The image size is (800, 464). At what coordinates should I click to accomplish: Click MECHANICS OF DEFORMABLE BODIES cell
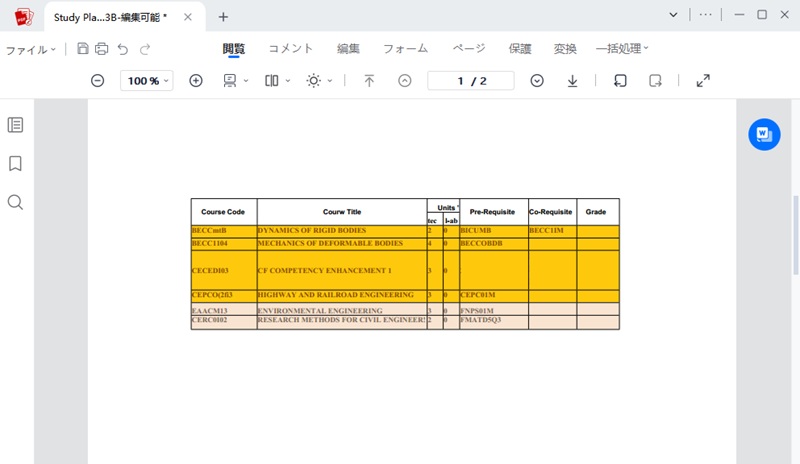click(x=341, y=243)
